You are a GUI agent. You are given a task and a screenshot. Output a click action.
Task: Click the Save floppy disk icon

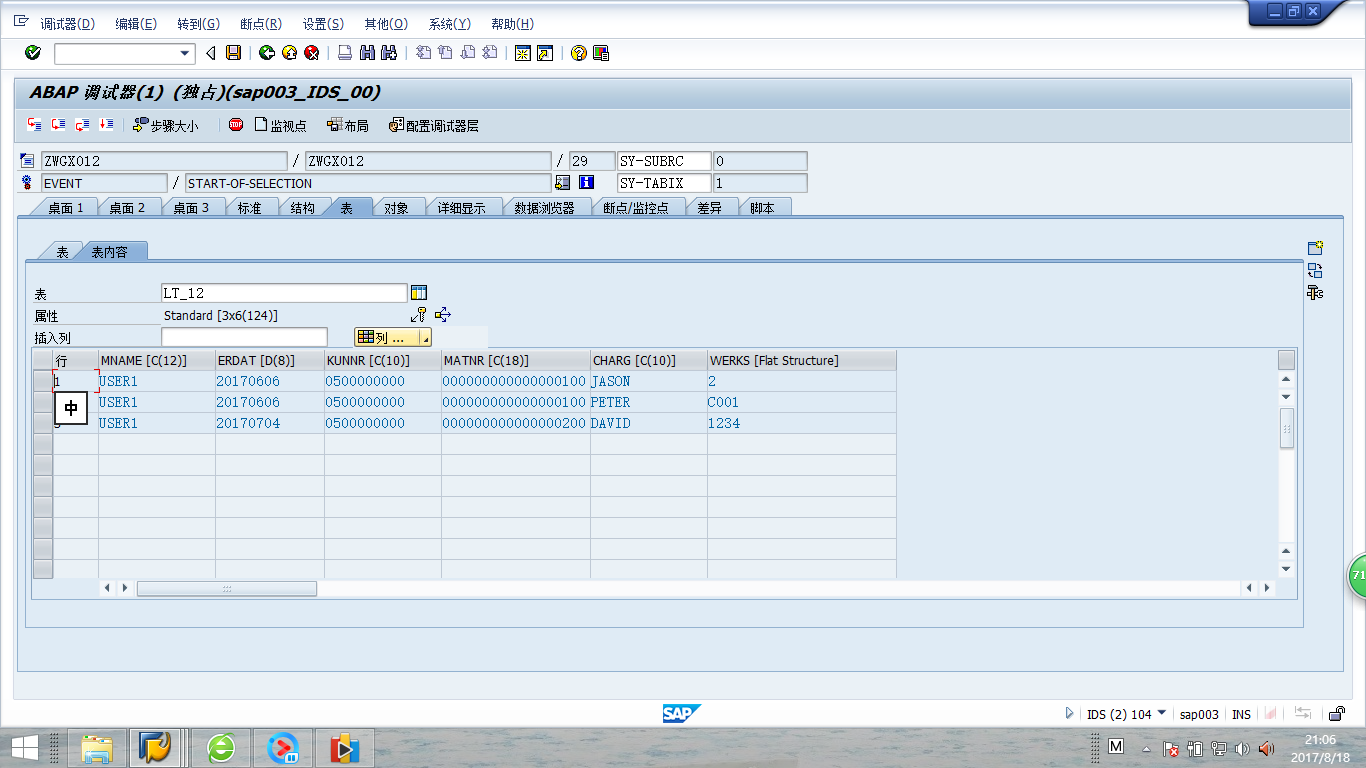coord(233,53)
